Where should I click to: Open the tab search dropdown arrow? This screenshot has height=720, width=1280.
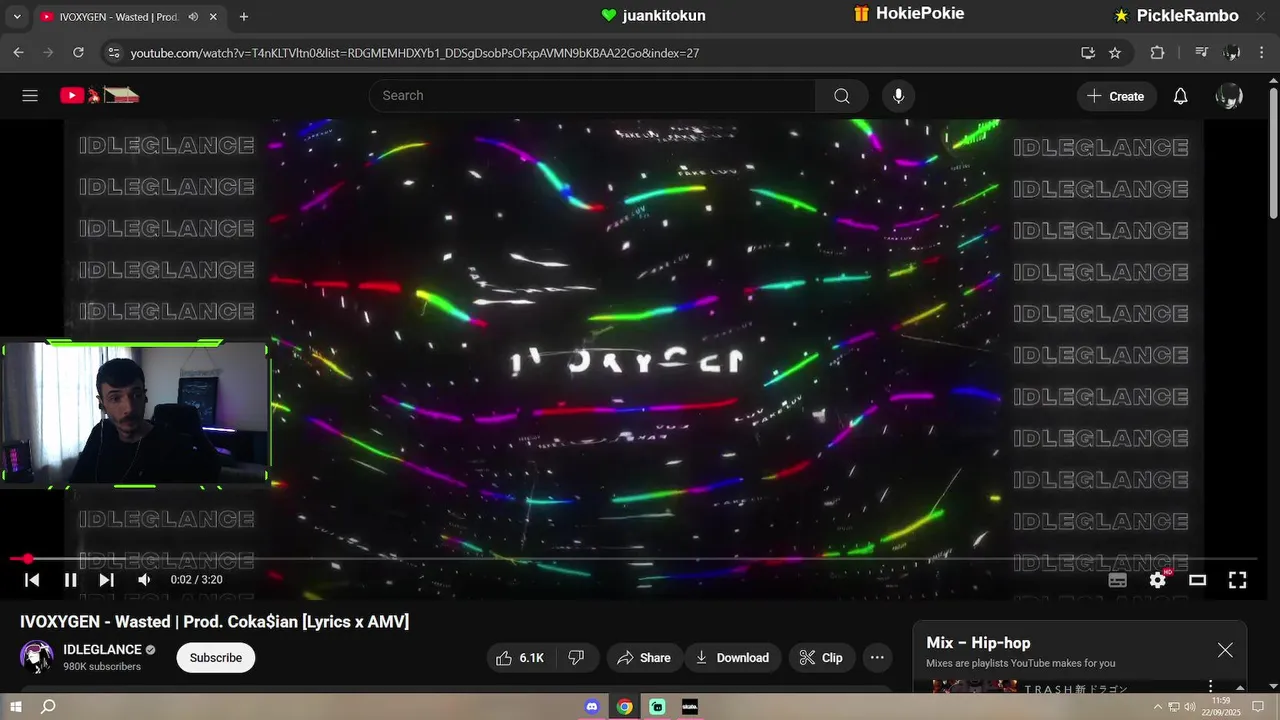tap(15, 17)
